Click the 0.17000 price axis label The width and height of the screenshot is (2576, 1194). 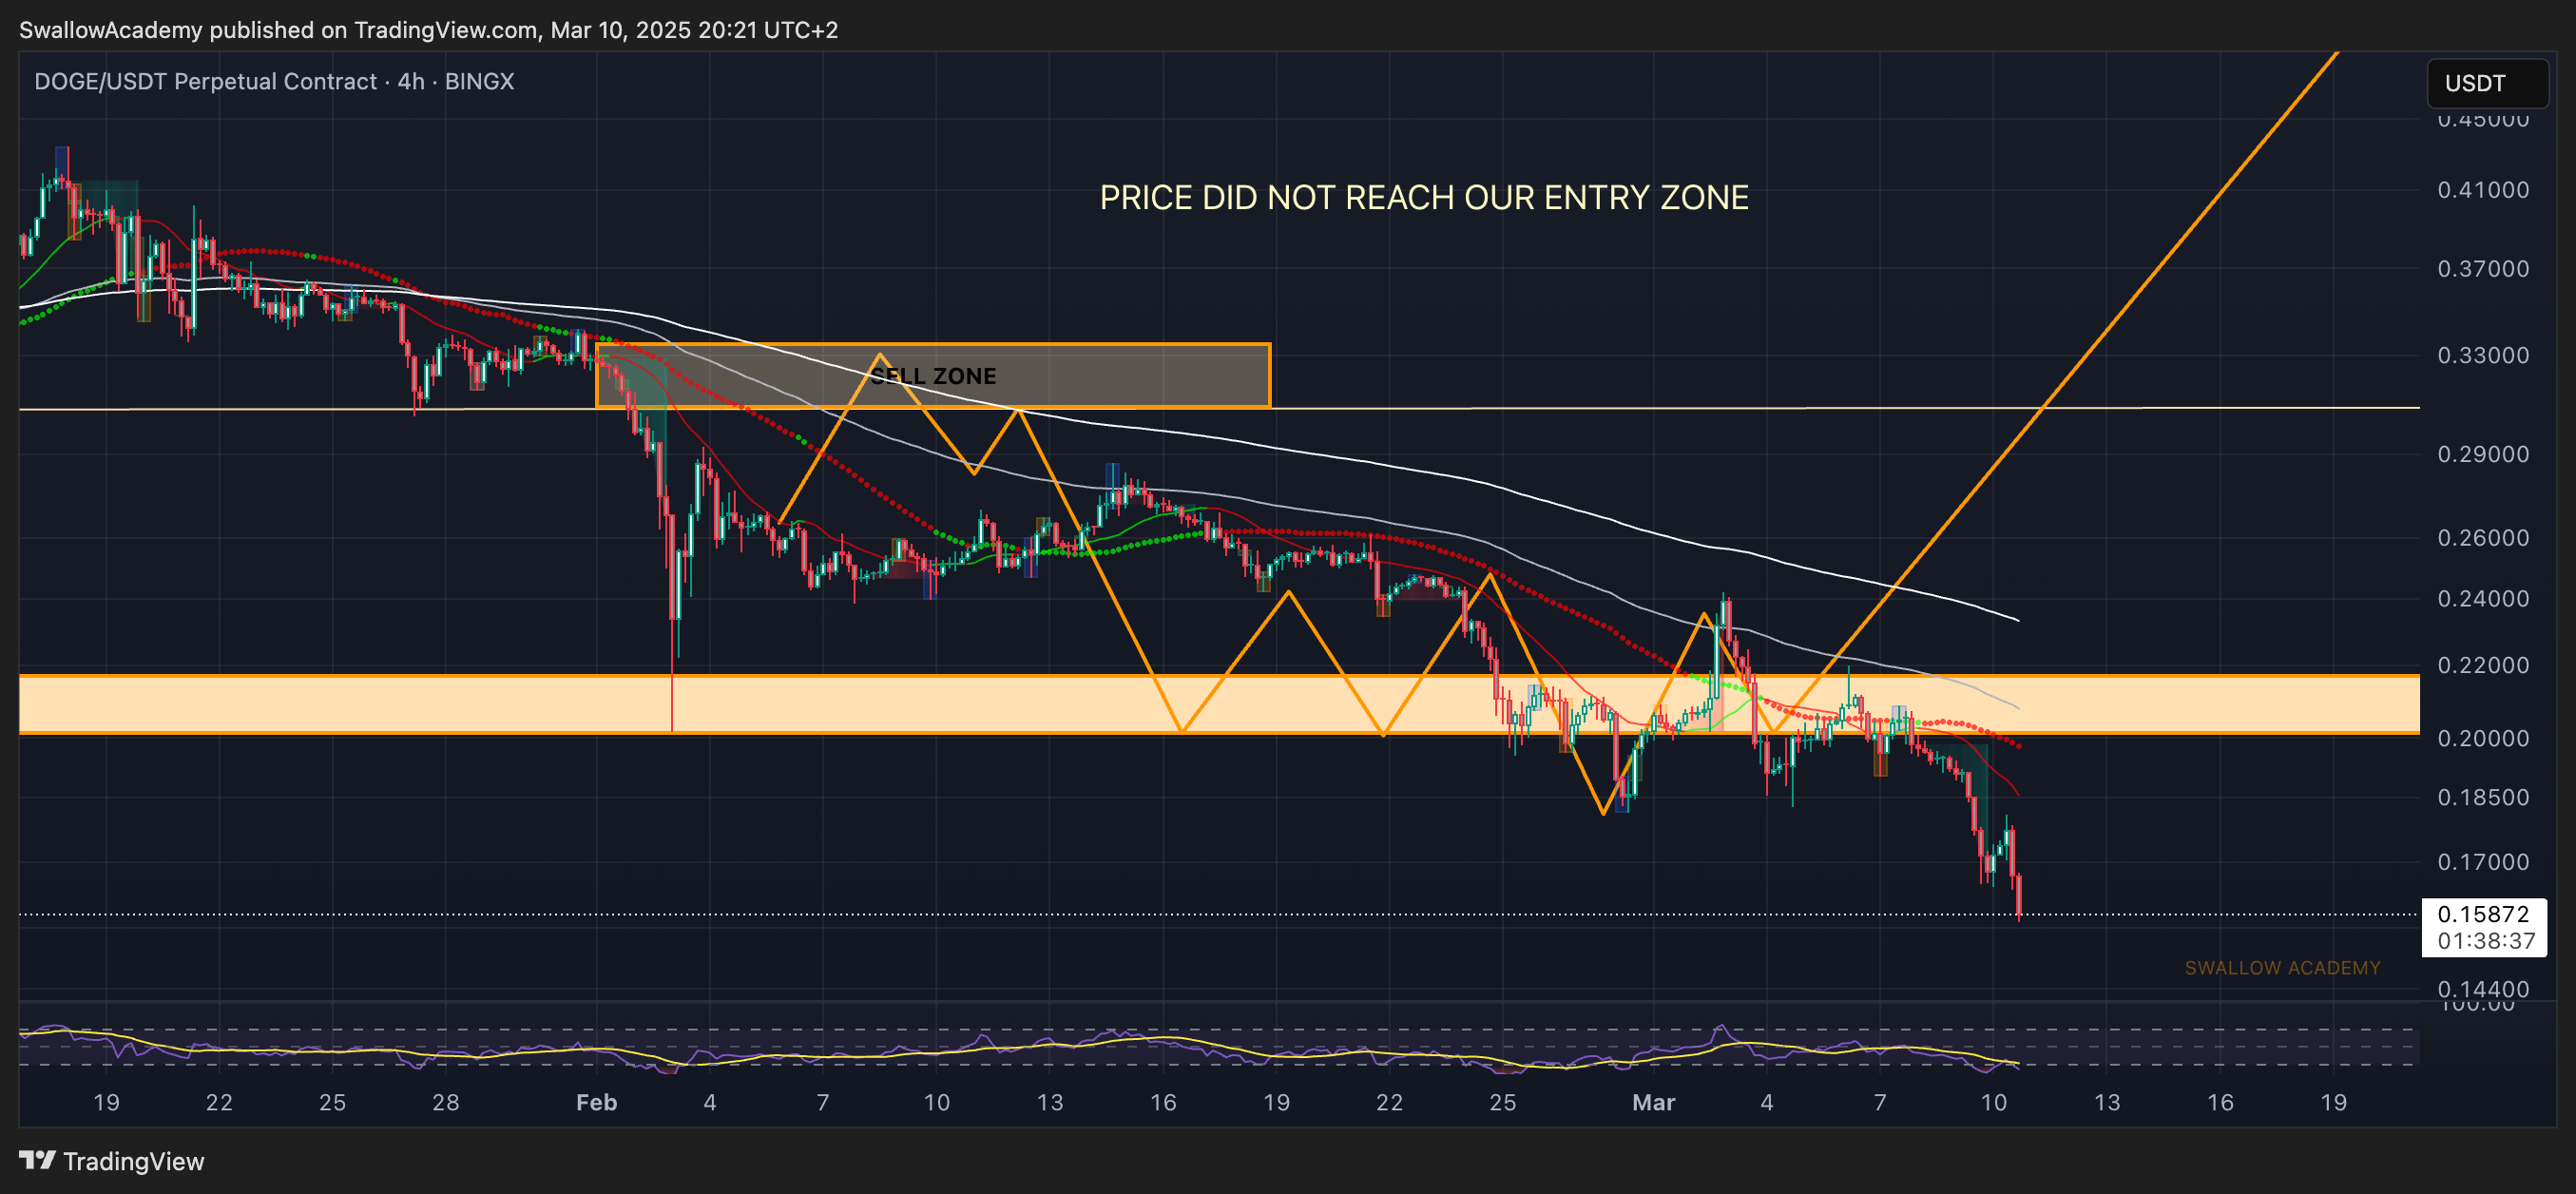pyautogui.click(x=2483, y=861)
